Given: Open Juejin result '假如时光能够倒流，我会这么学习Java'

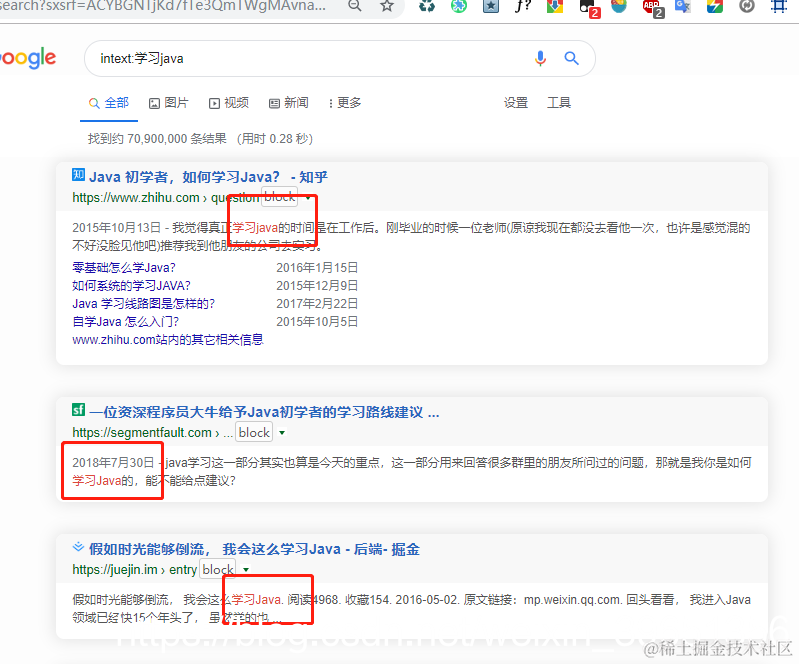Looking at the screenshot, I should (254, 549).
